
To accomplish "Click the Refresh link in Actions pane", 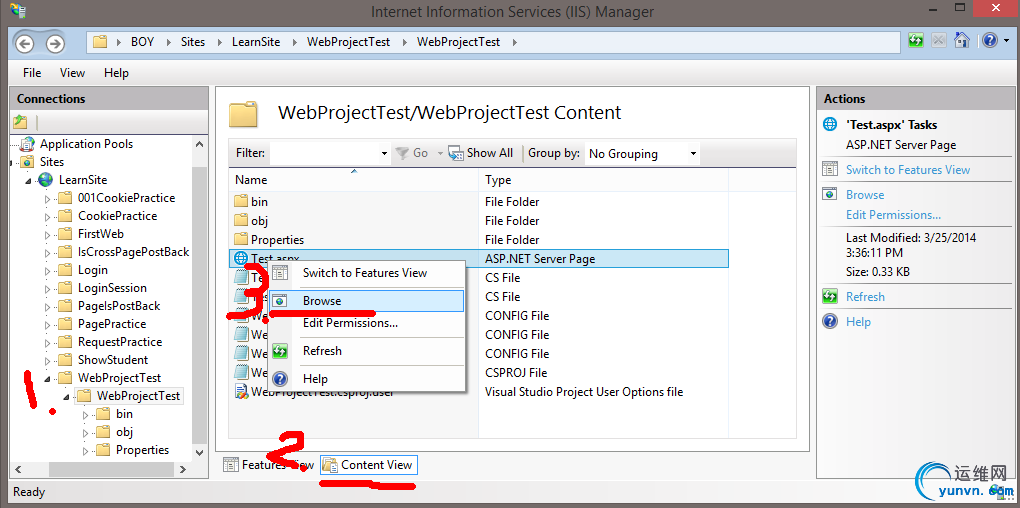I will (865, 297).
